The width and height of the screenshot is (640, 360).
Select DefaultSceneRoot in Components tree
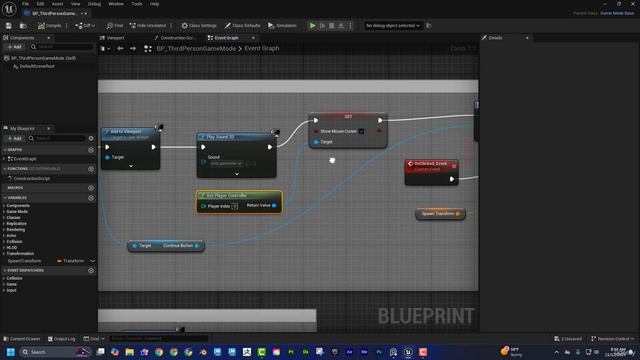(x=37, y=66)
